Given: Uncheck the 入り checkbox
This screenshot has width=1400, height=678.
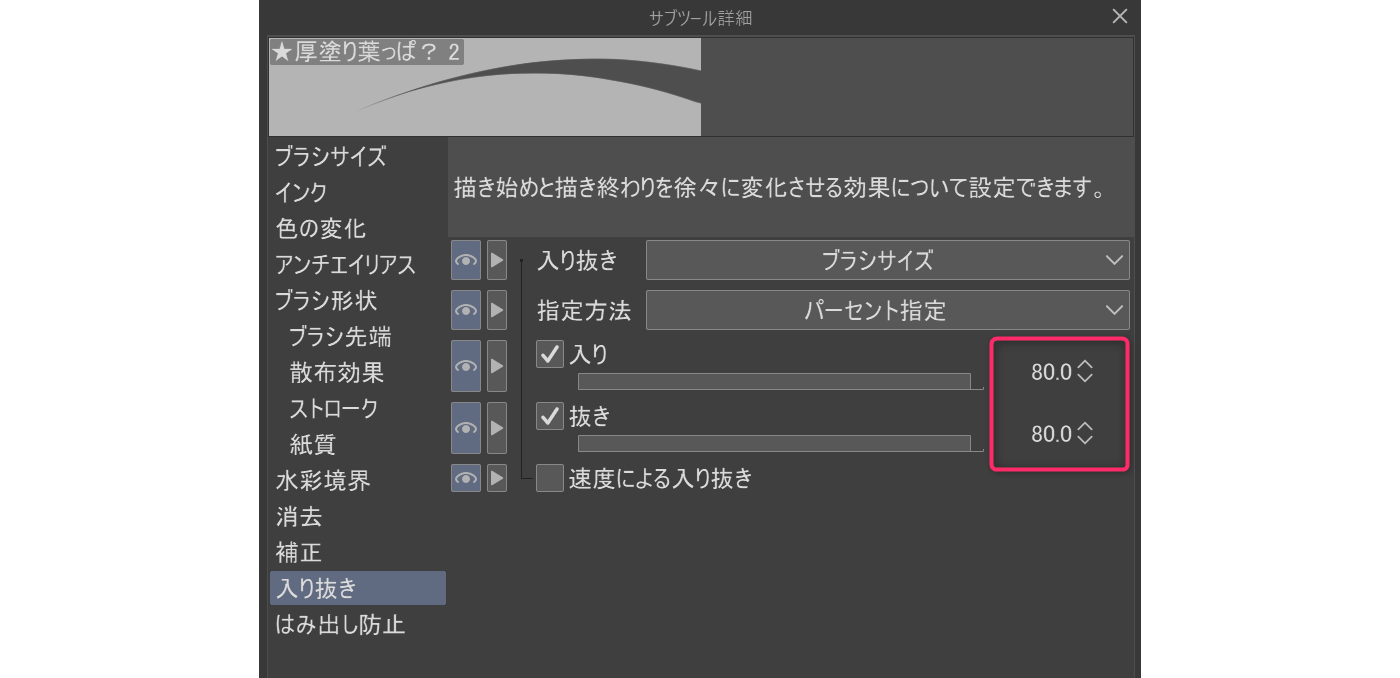Looking at the screenshot, I should [550, 354].
